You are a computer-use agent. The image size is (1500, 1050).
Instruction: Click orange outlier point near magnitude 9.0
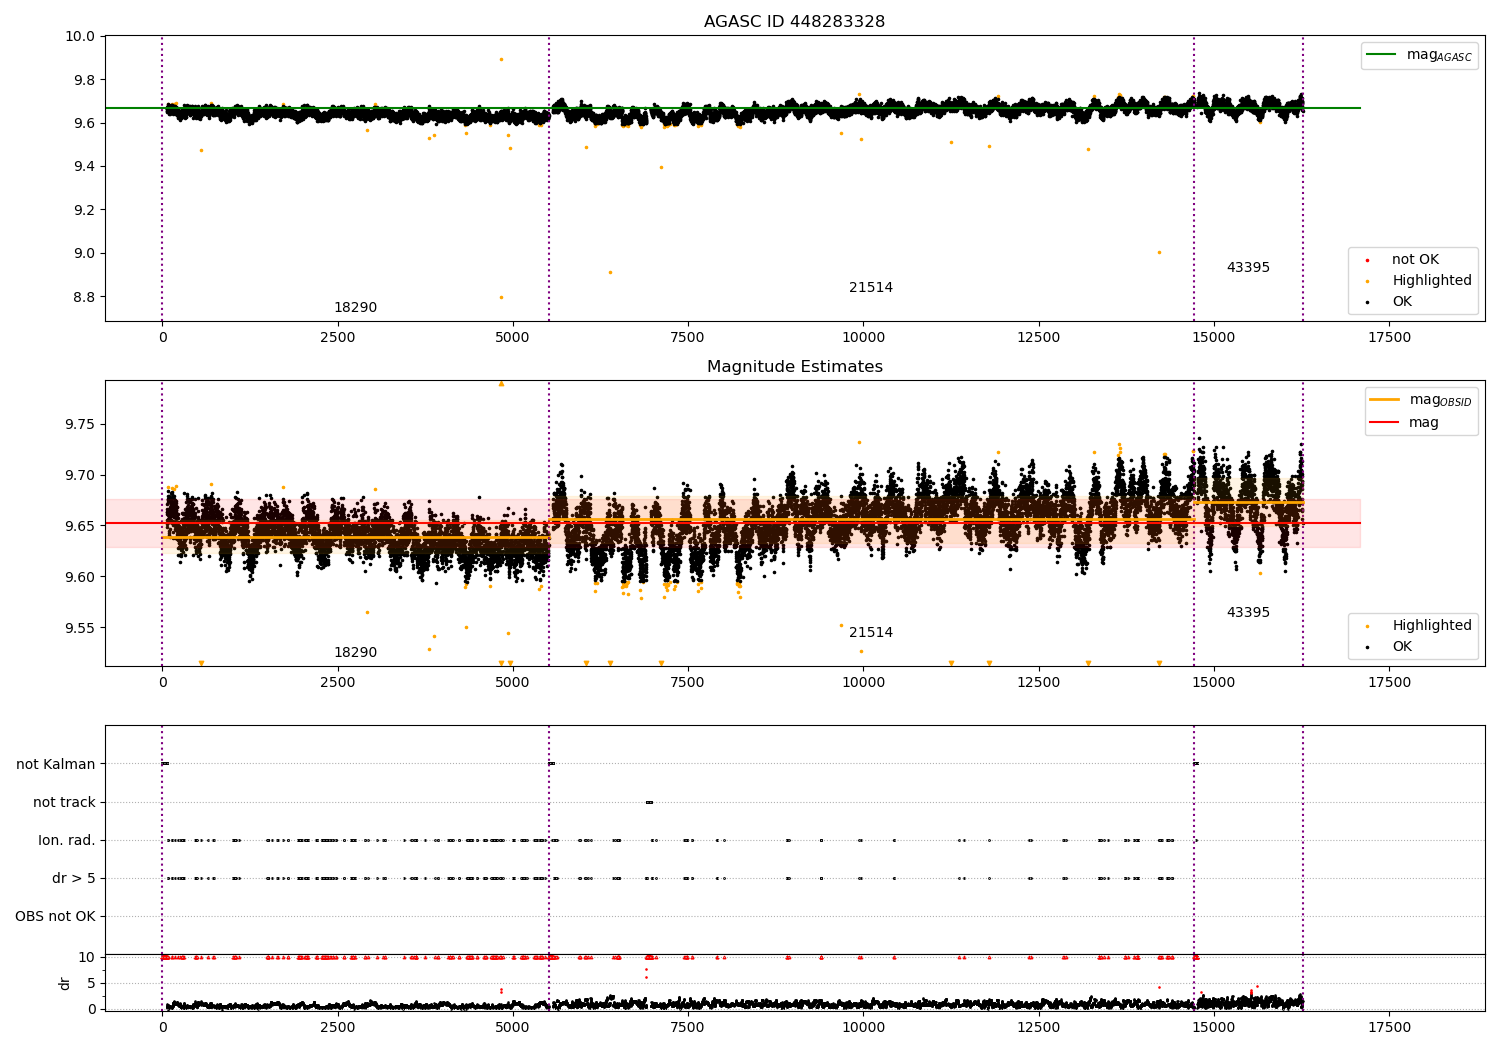pos(1159,252)
